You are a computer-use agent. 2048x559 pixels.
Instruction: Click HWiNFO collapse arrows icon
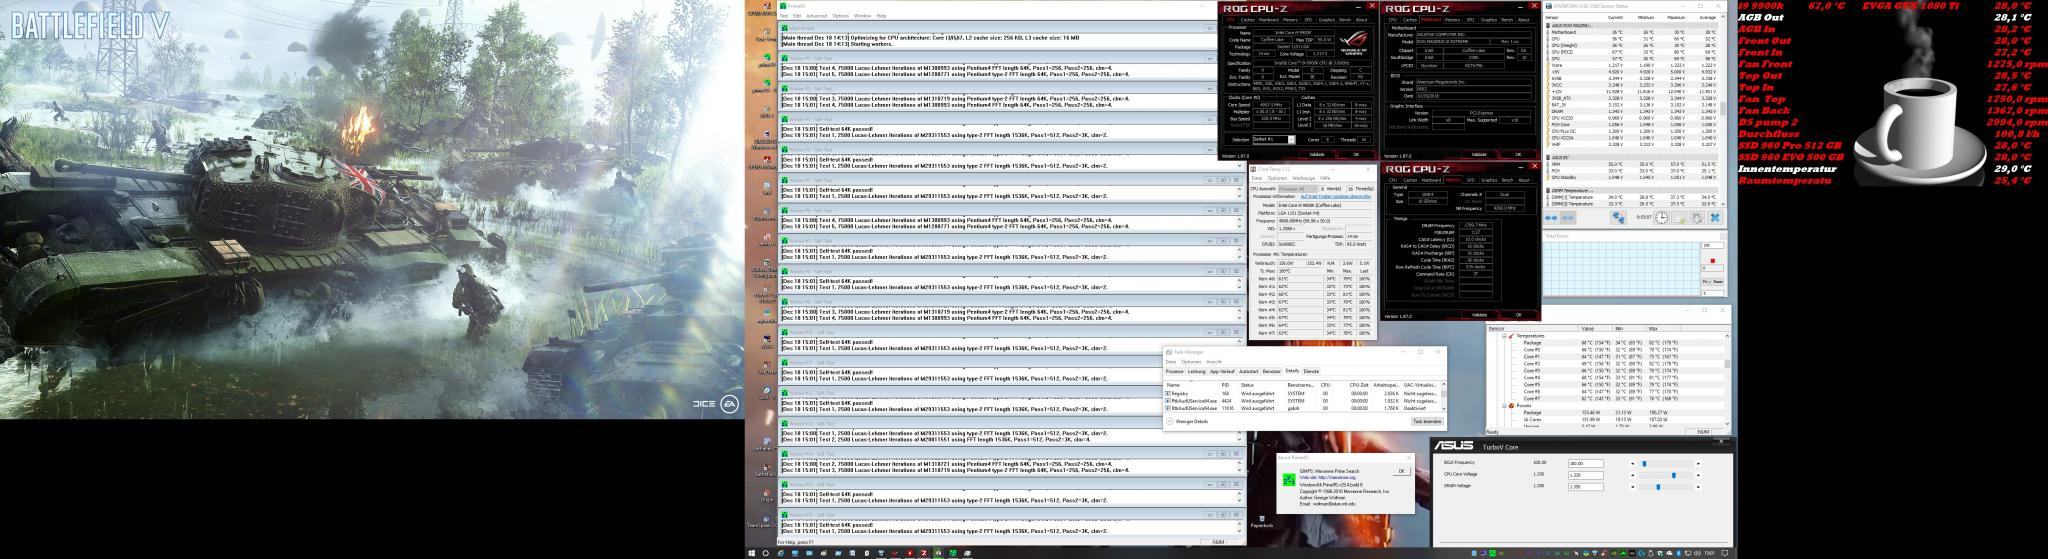tap(1568, 218)
